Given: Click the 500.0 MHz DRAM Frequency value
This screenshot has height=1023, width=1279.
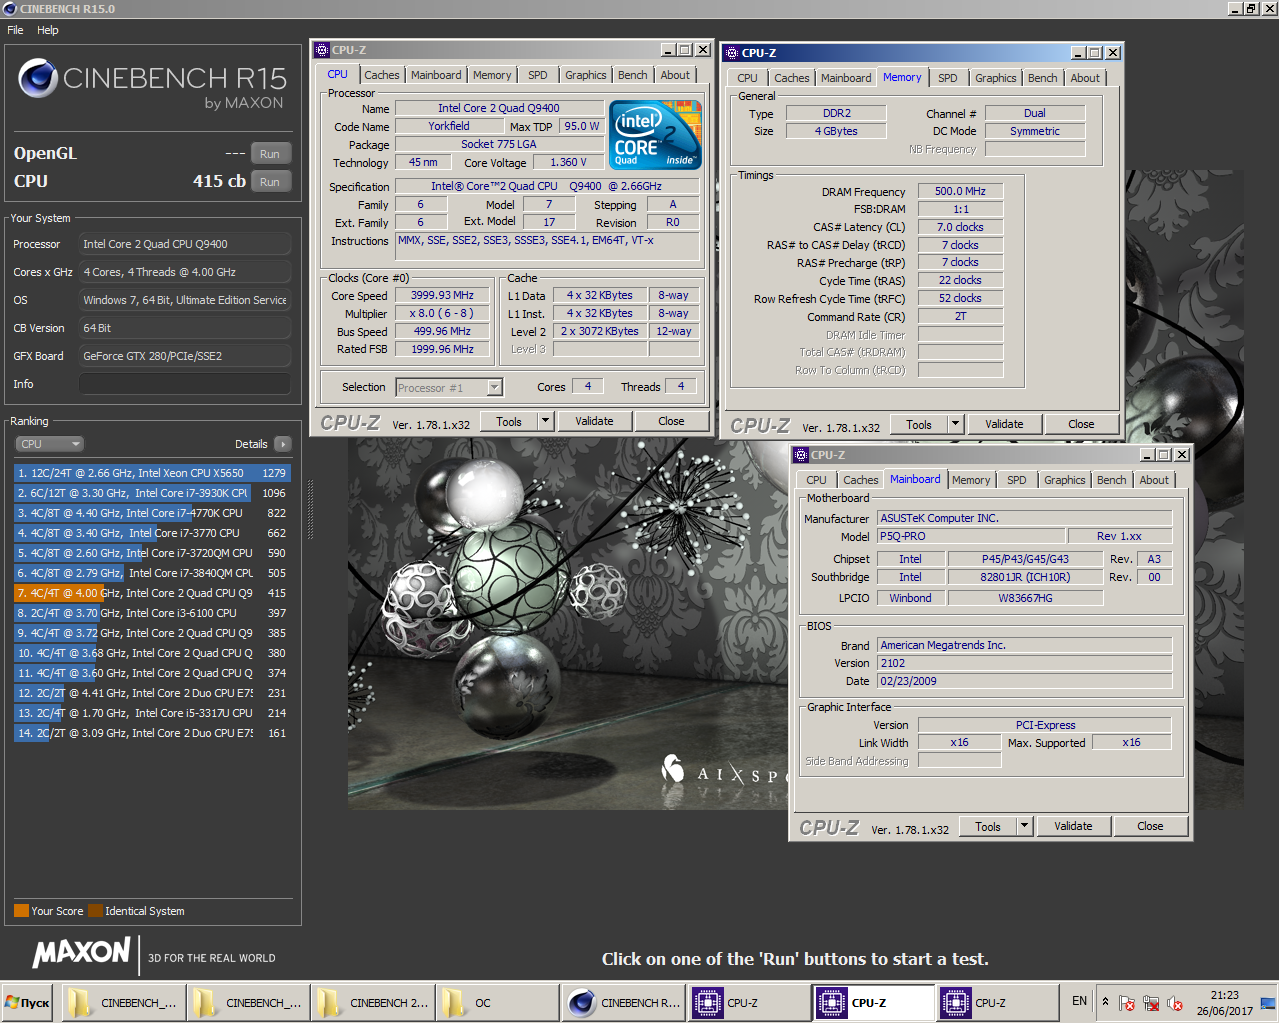Looking at the screenshot, I should 960,191.
